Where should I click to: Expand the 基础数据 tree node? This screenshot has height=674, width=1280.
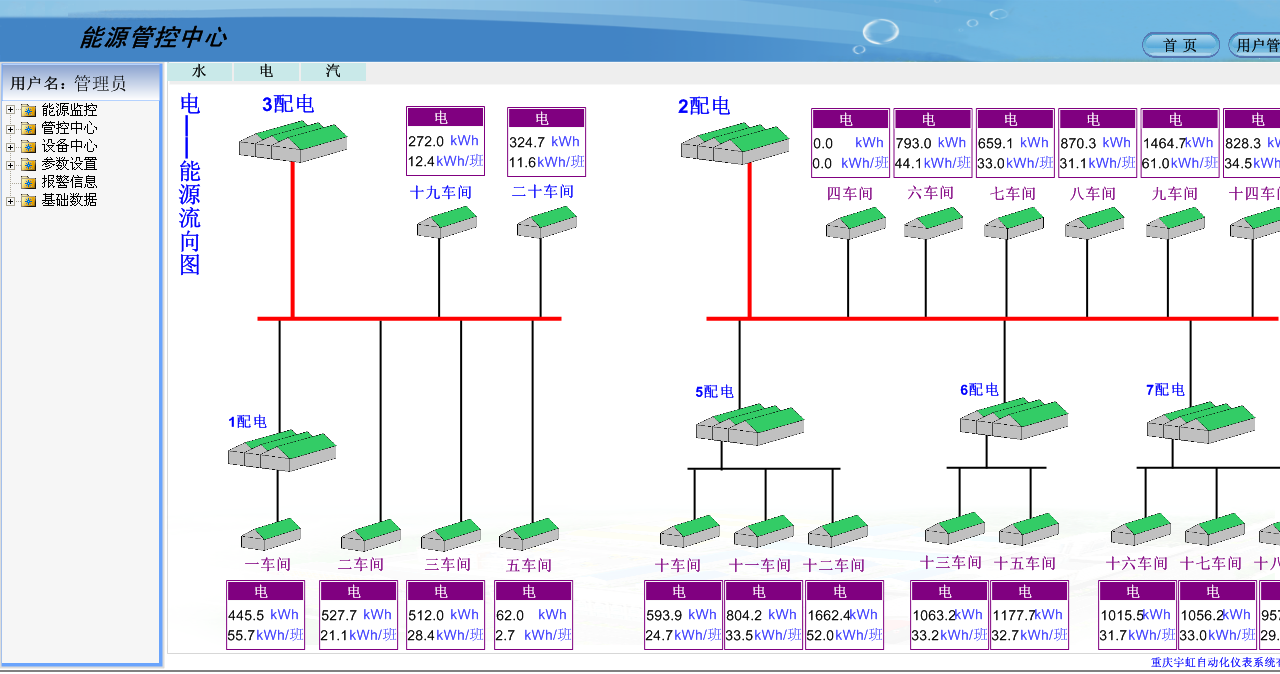[11, 200]
